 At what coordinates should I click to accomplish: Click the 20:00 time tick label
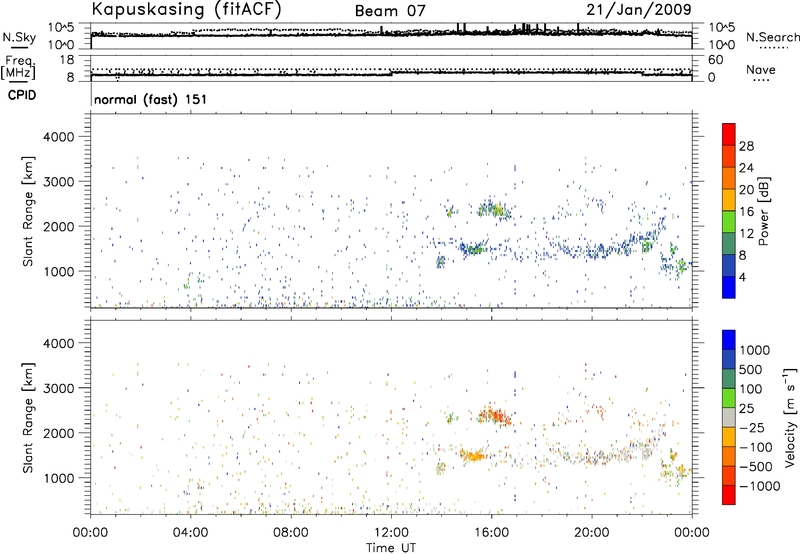pyautogui.click(x=591, y=532)
